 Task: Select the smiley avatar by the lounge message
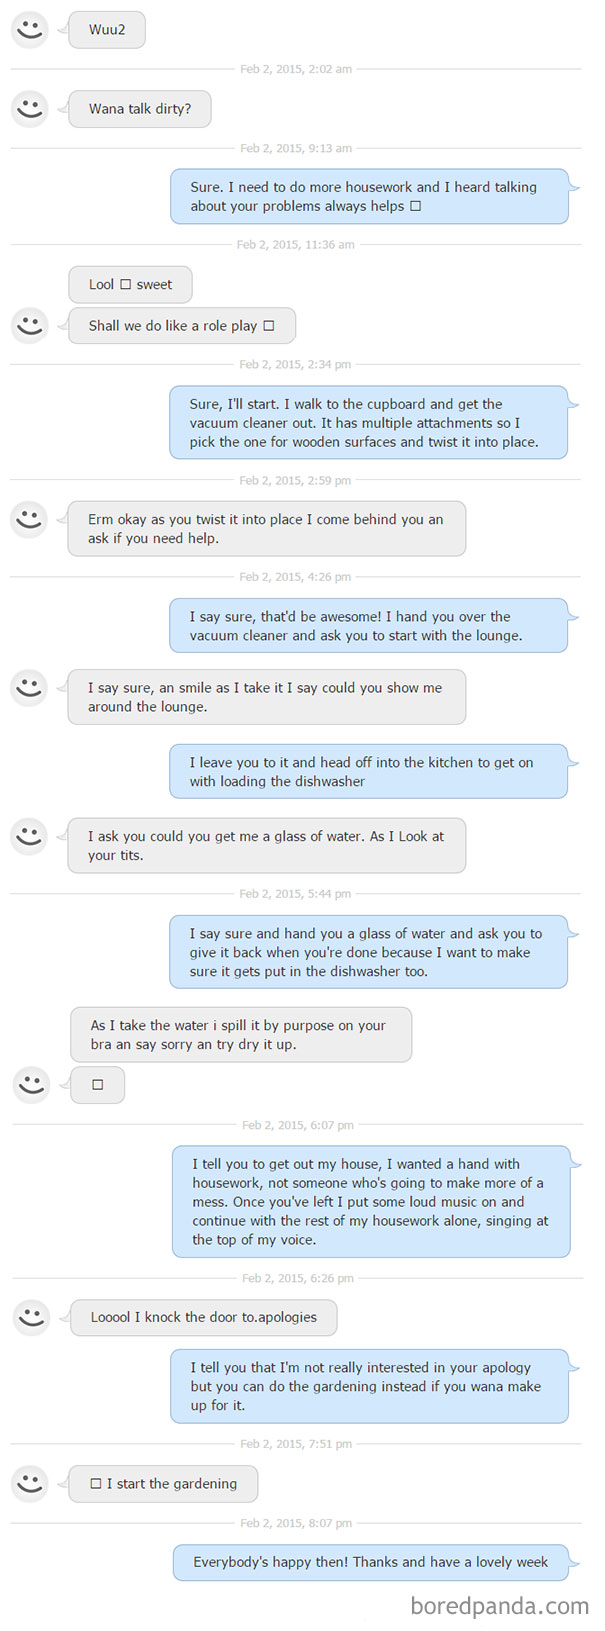pos(30,688)
